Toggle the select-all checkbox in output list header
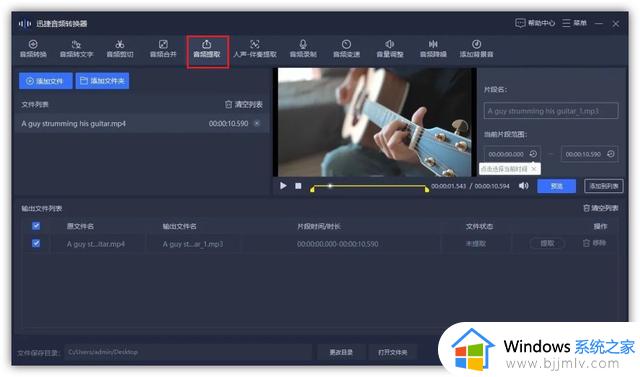This screenshot has height=377, width=640. [36, 226]
